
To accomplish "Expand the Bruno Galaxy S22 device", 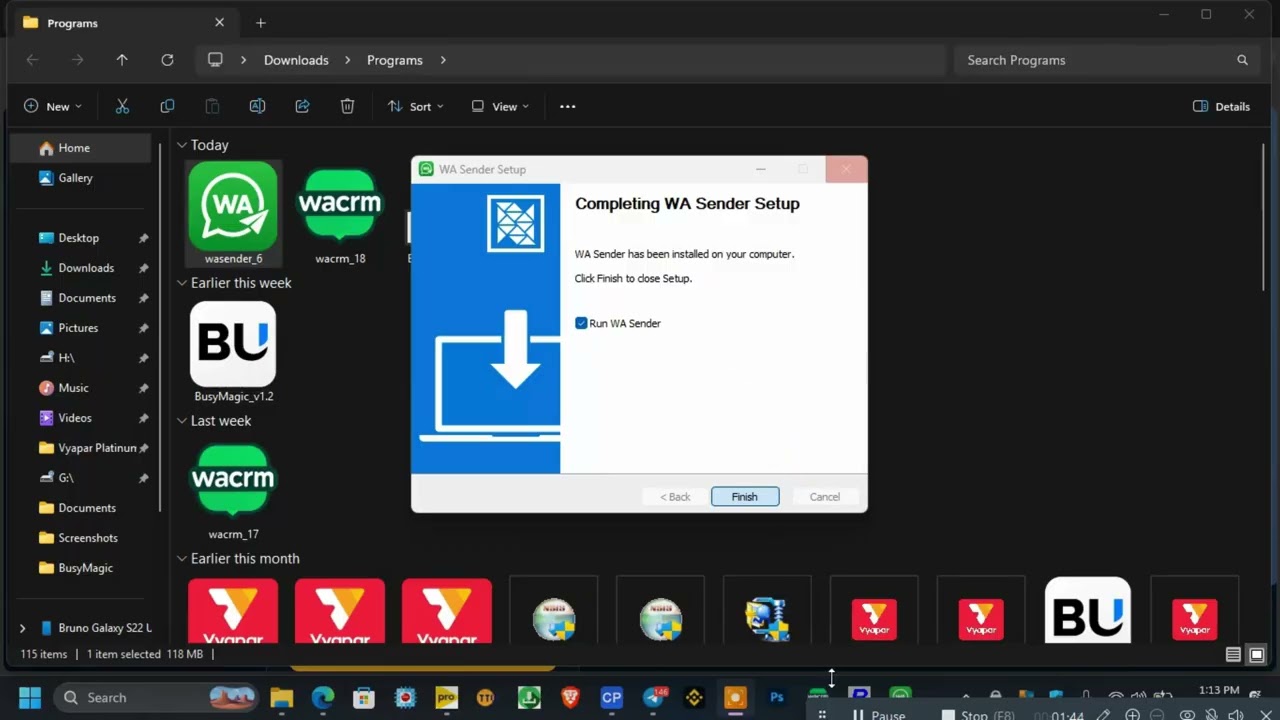I will tap(22, 628).
